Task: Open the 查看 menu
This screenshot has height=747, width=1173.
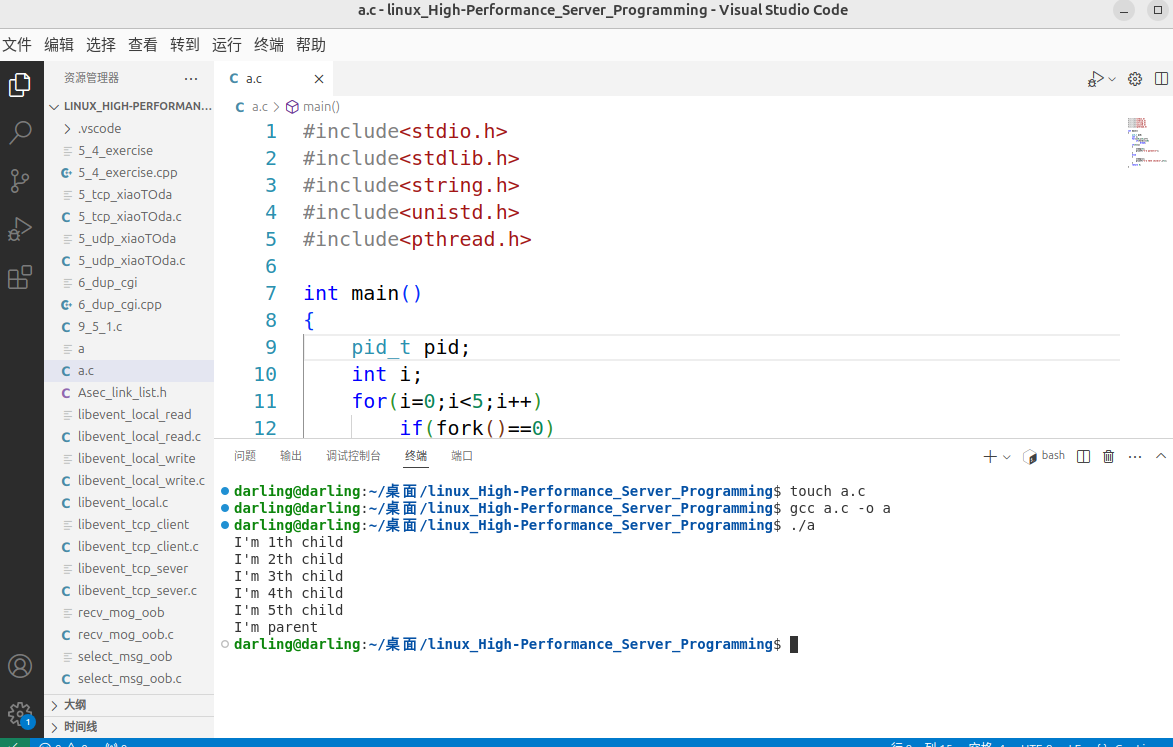Action: click(x=143, y=45)
